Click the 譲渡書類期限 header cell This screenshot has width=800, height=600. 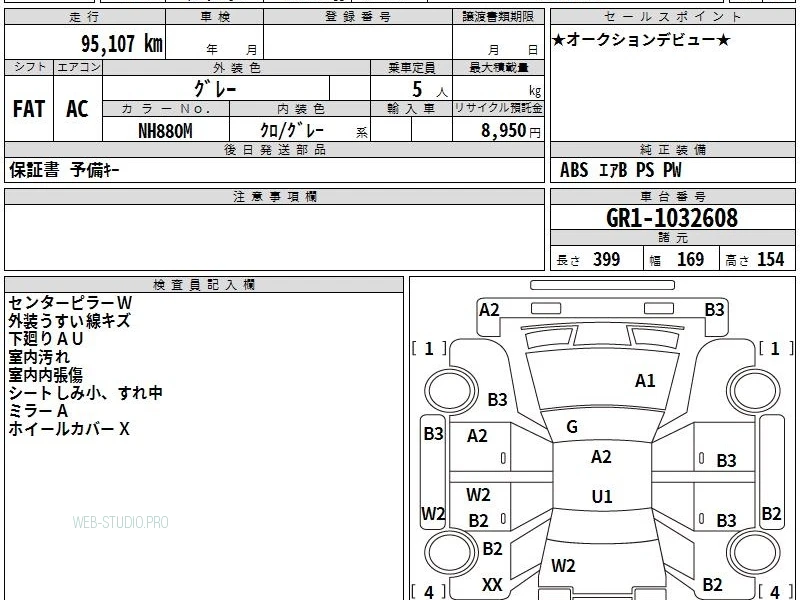click(498, 16)
